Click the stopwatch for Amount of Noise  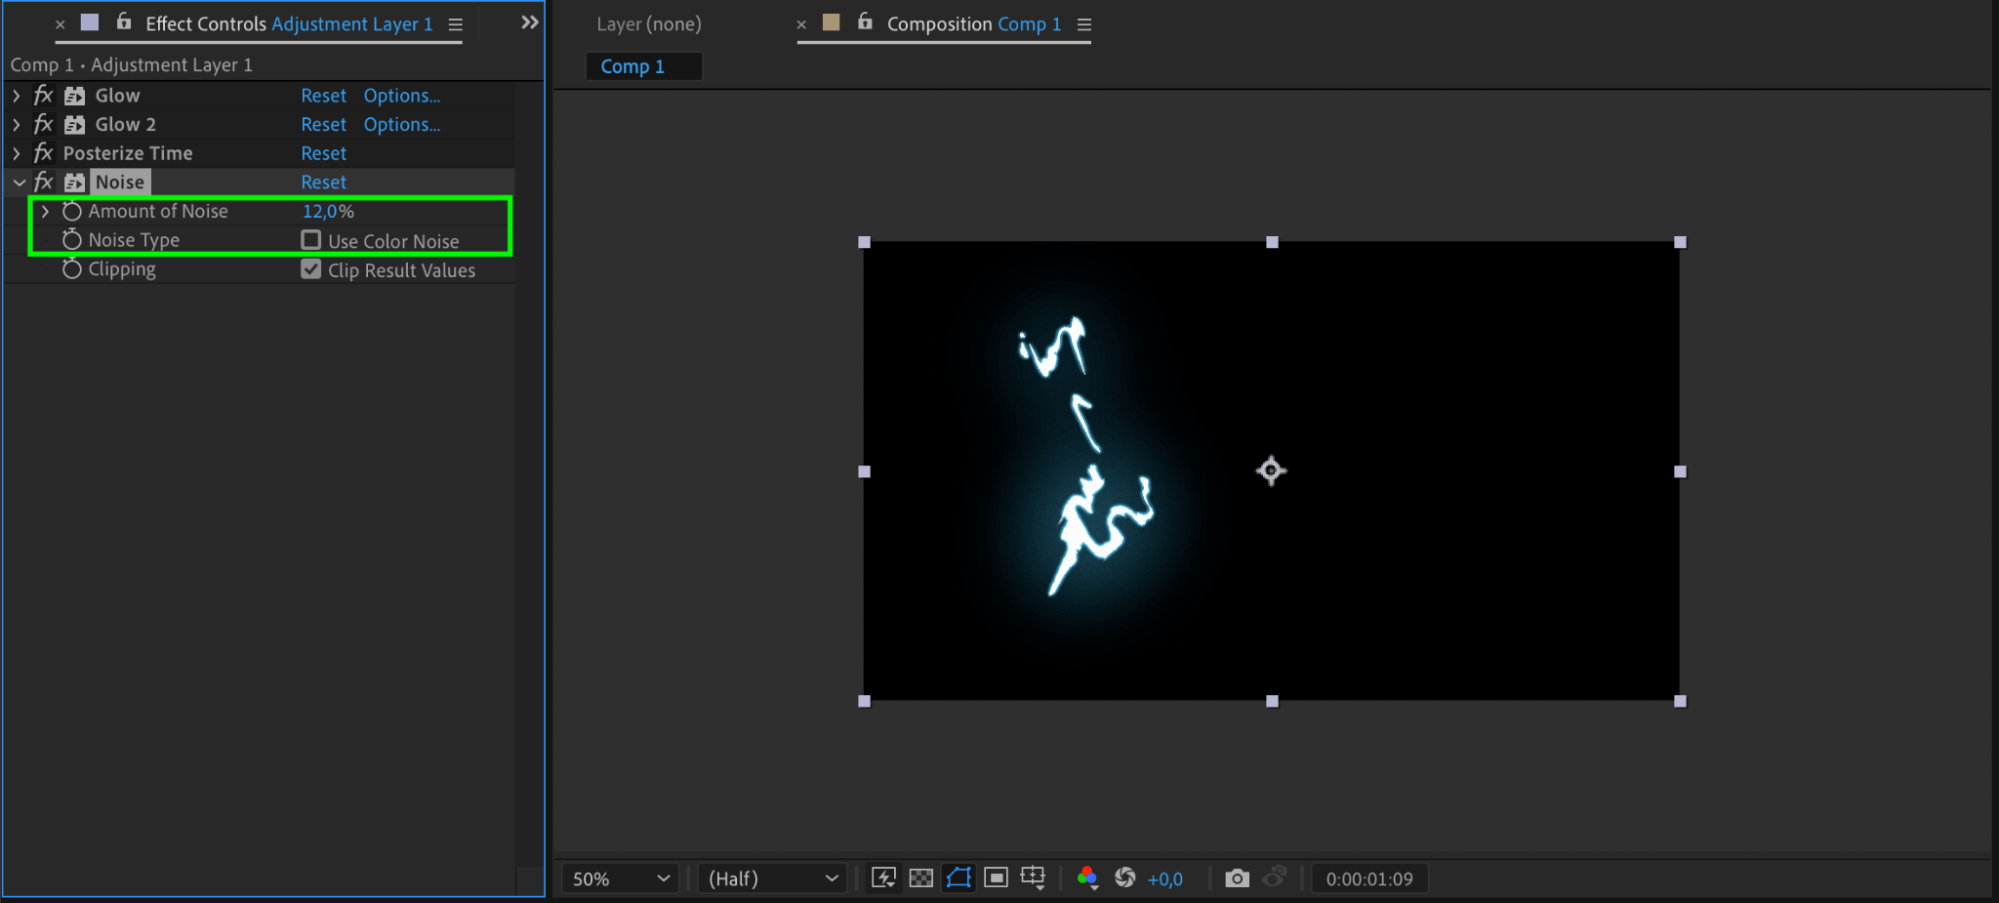point(72,211)
